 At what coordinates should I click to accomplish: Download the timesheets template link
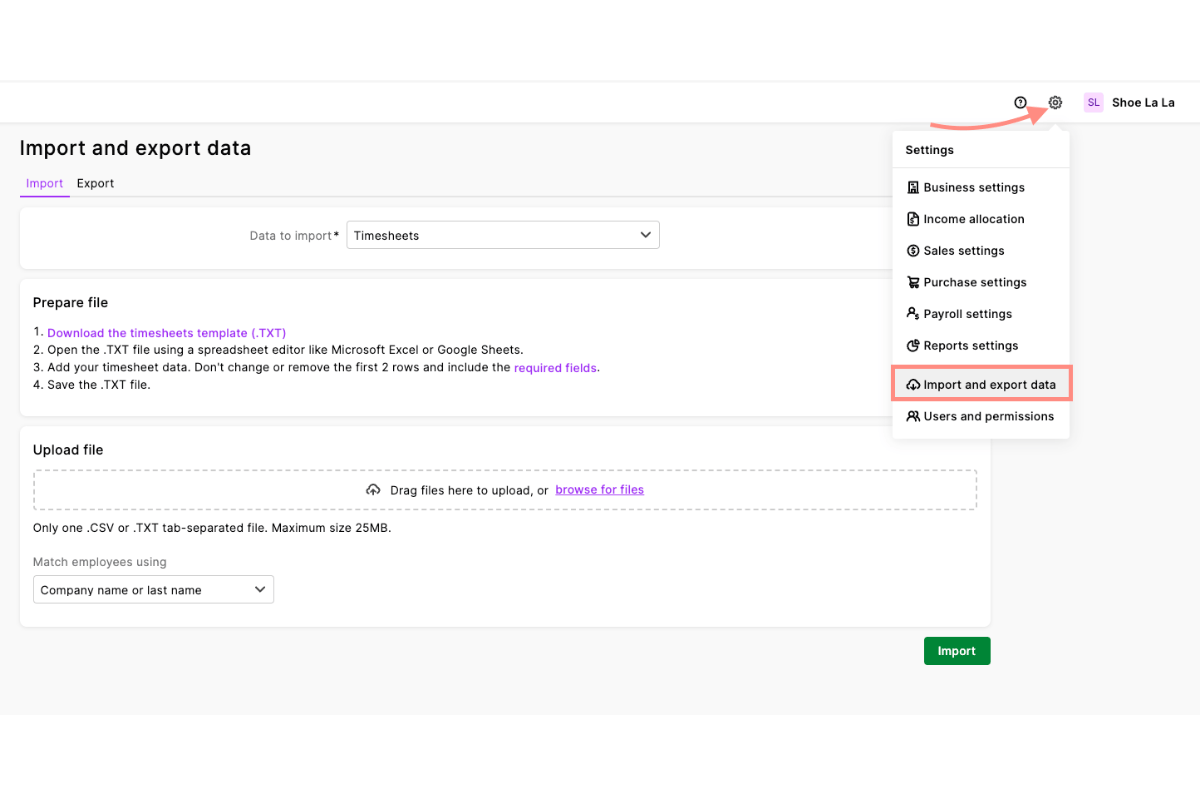tap(166, 332)
